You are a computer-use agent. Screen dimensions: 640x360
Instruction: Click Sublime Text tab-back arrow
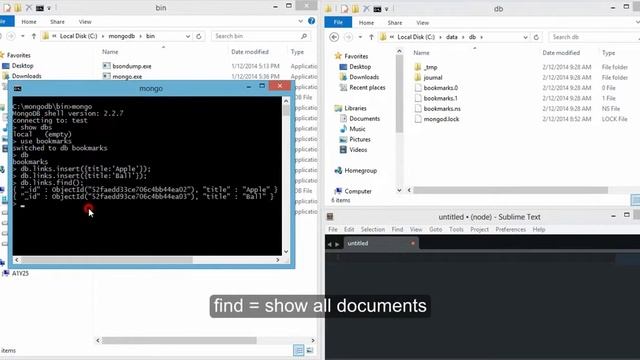[330, 244]
